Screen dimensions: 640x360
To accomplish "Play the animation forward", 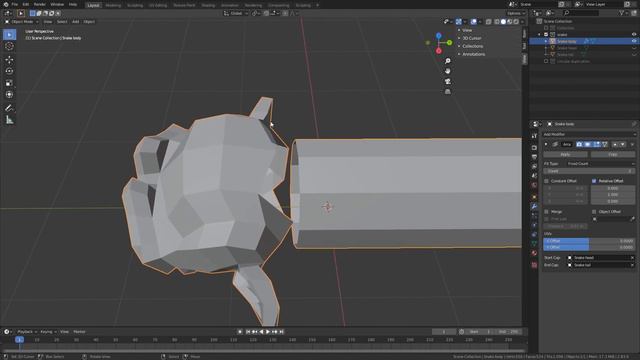I will (268, 332).
